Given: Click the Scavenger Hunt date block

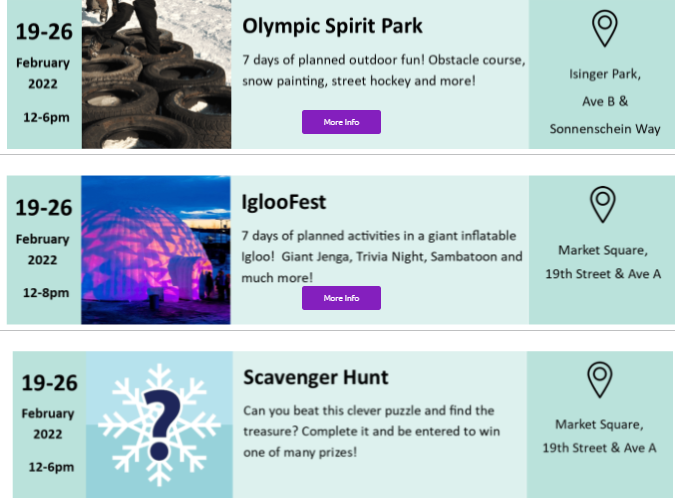Looking at the screenshot, I should (x=50, y=424).
